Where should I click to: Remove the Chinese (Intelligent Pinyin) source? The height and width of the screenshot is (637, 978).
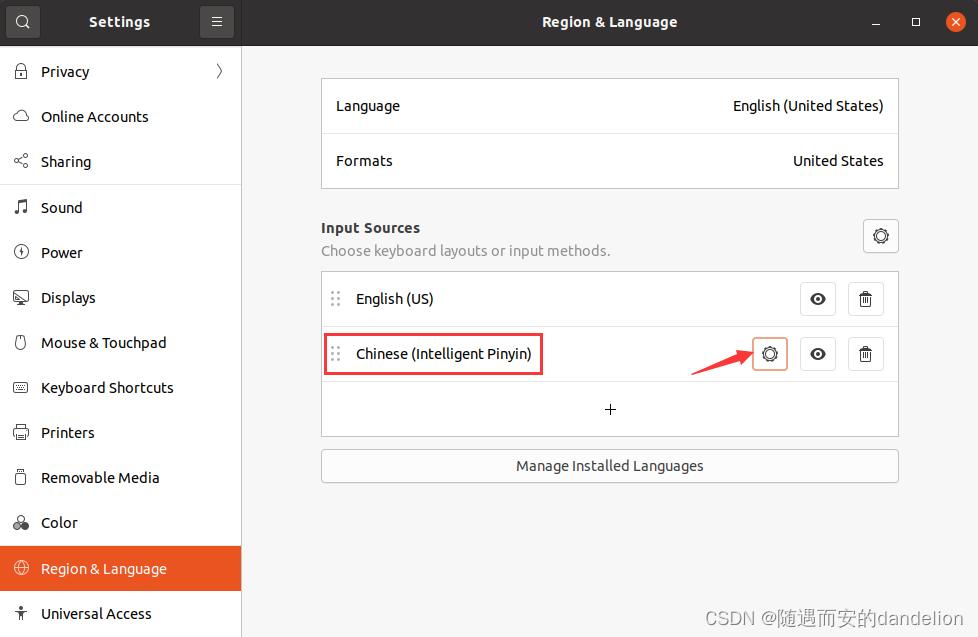[865, 354]
